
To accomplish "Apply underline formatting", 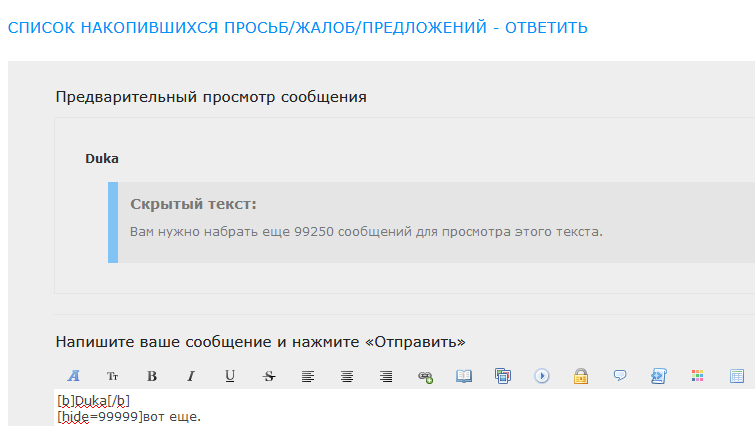I will 230,376.
